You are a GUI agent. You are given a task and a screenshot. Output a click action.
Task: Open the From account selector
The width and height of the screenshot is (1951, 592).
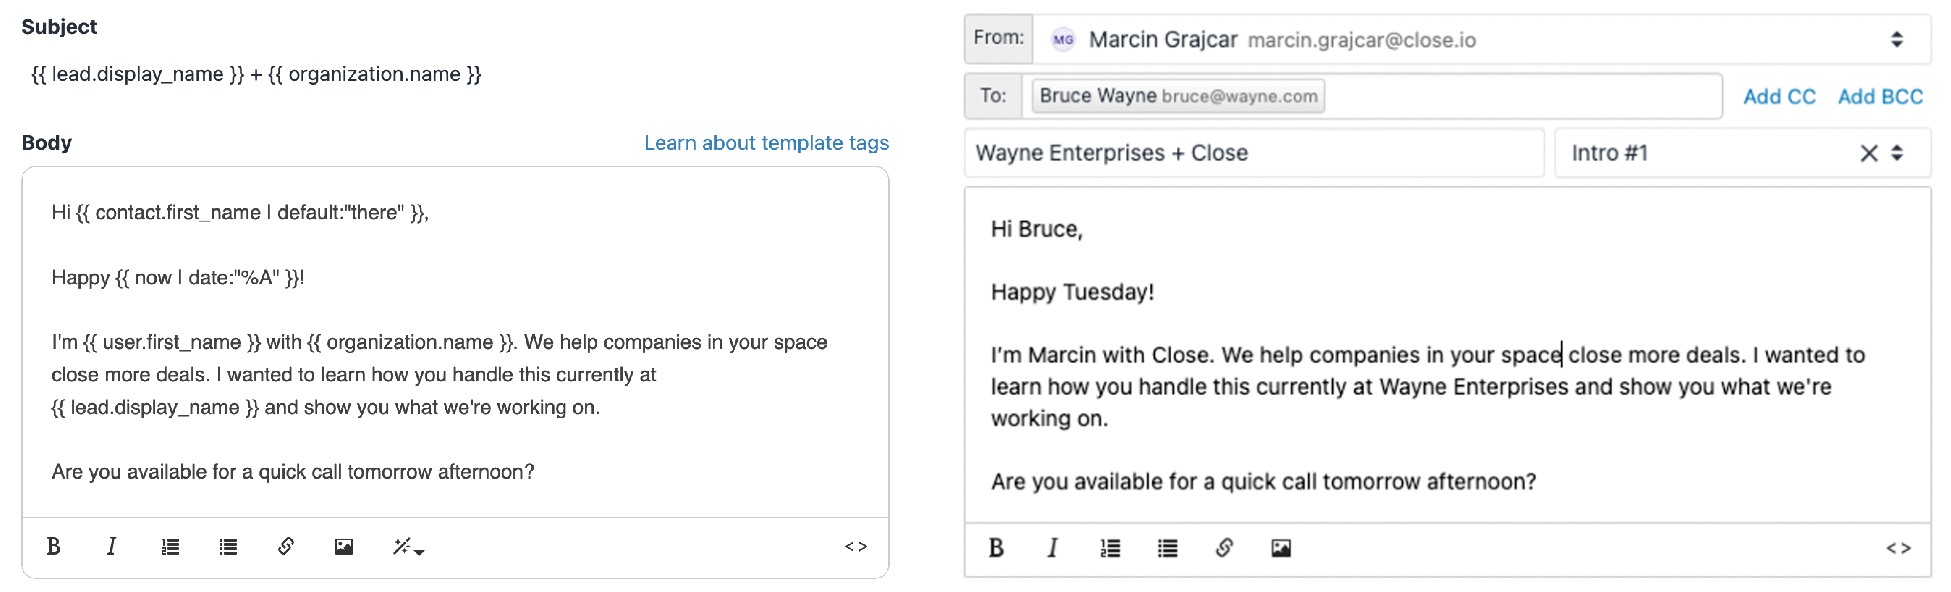(x=1896, y=38)
